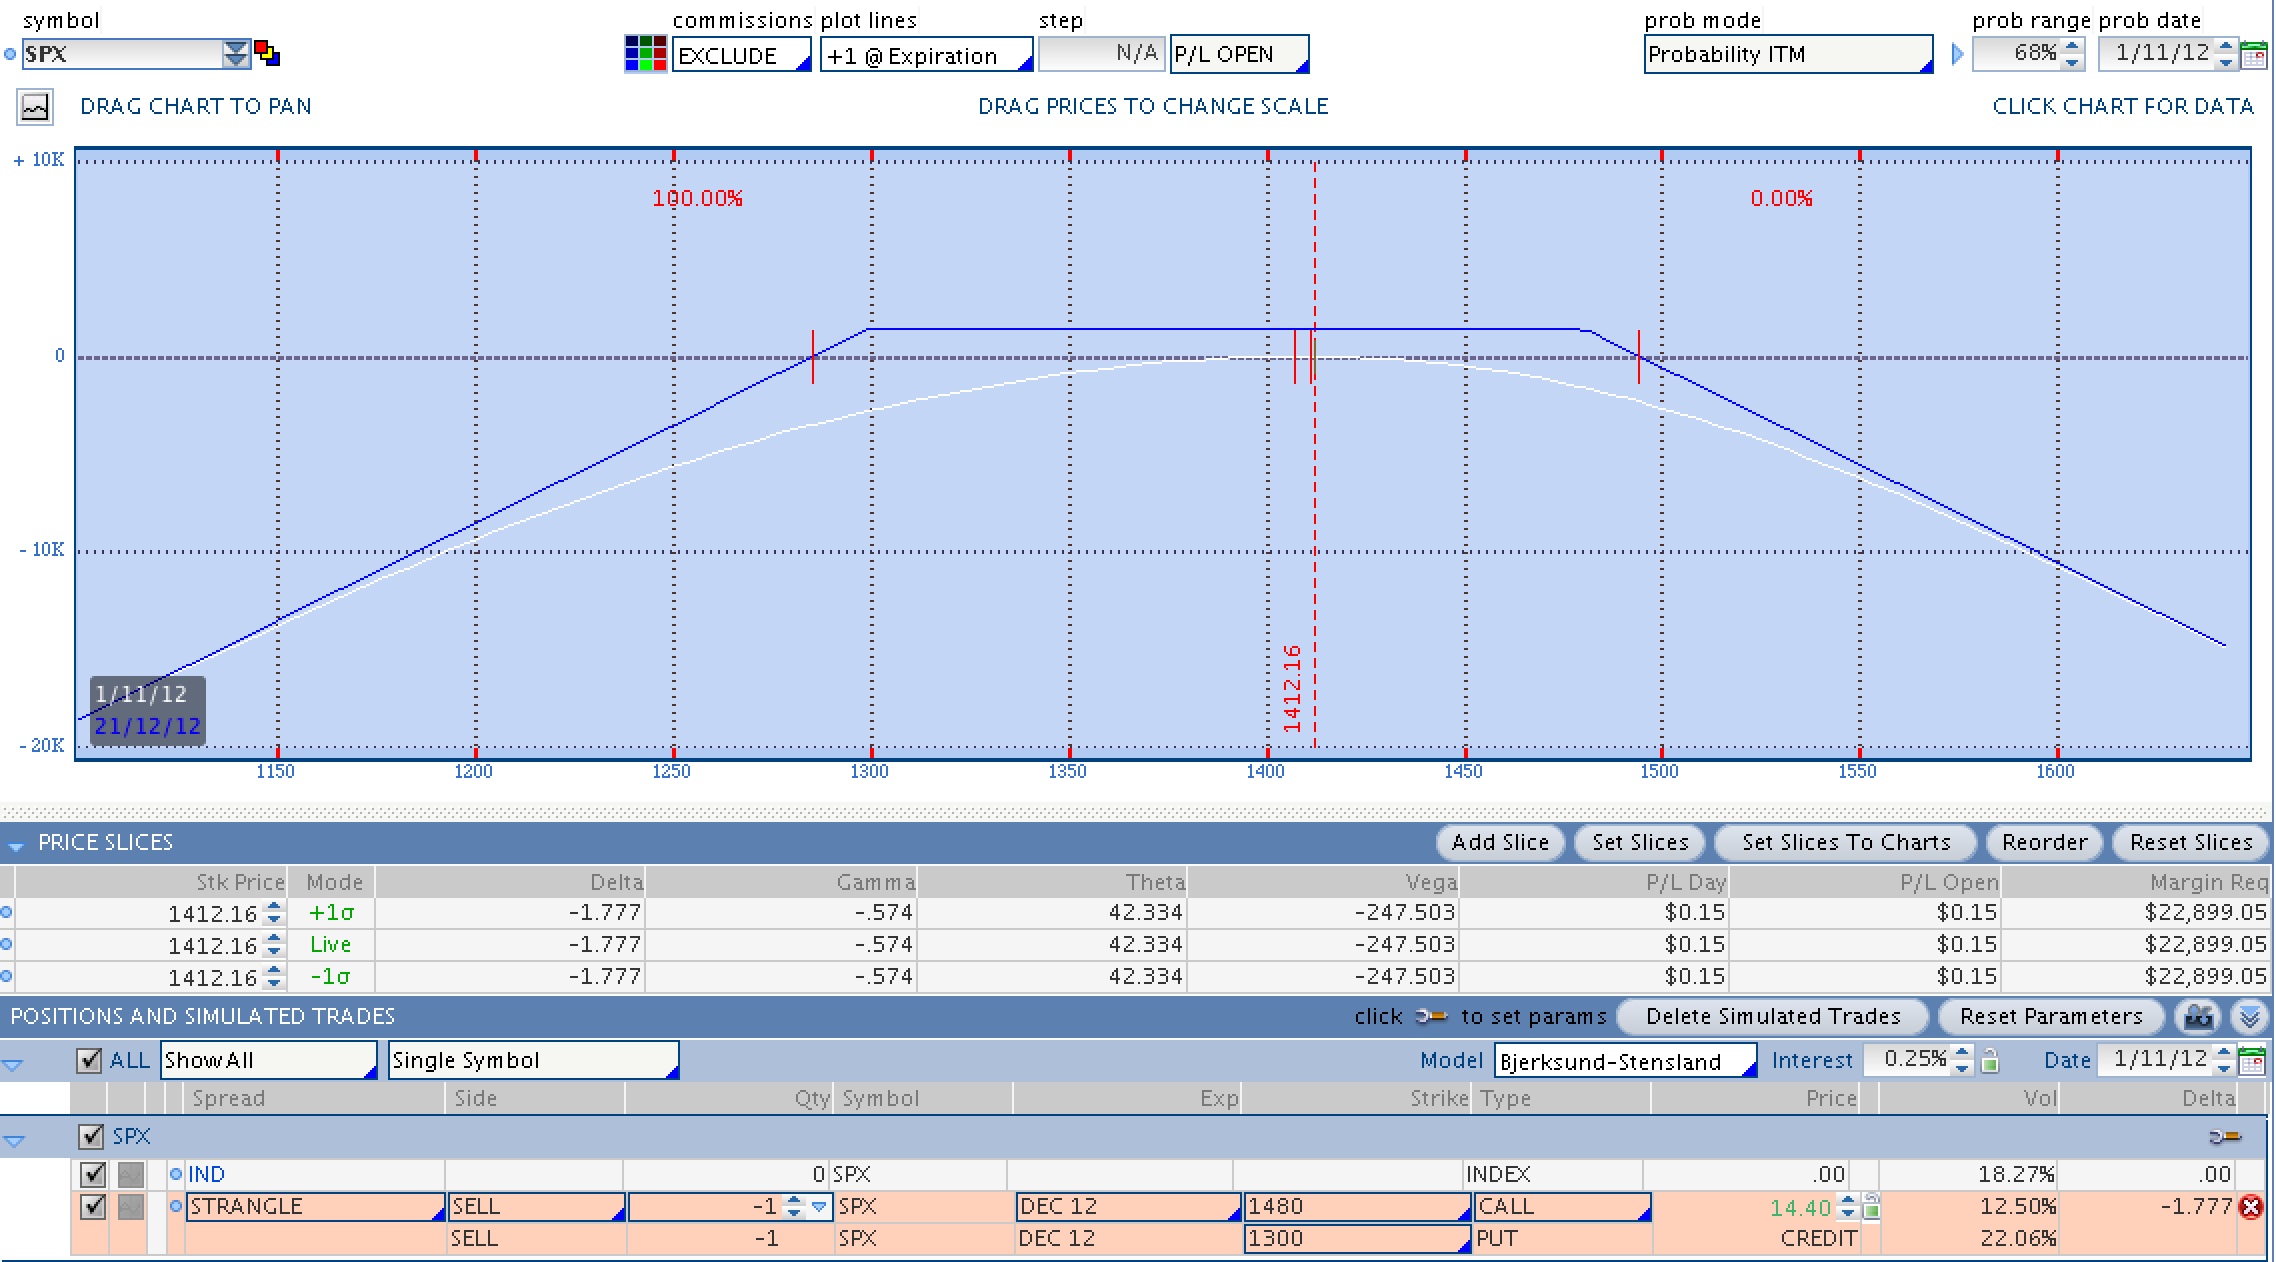Toggle the ALL positions checkbox
The height and width of the screenshot is (1262, 2276).
point(89,1060)
